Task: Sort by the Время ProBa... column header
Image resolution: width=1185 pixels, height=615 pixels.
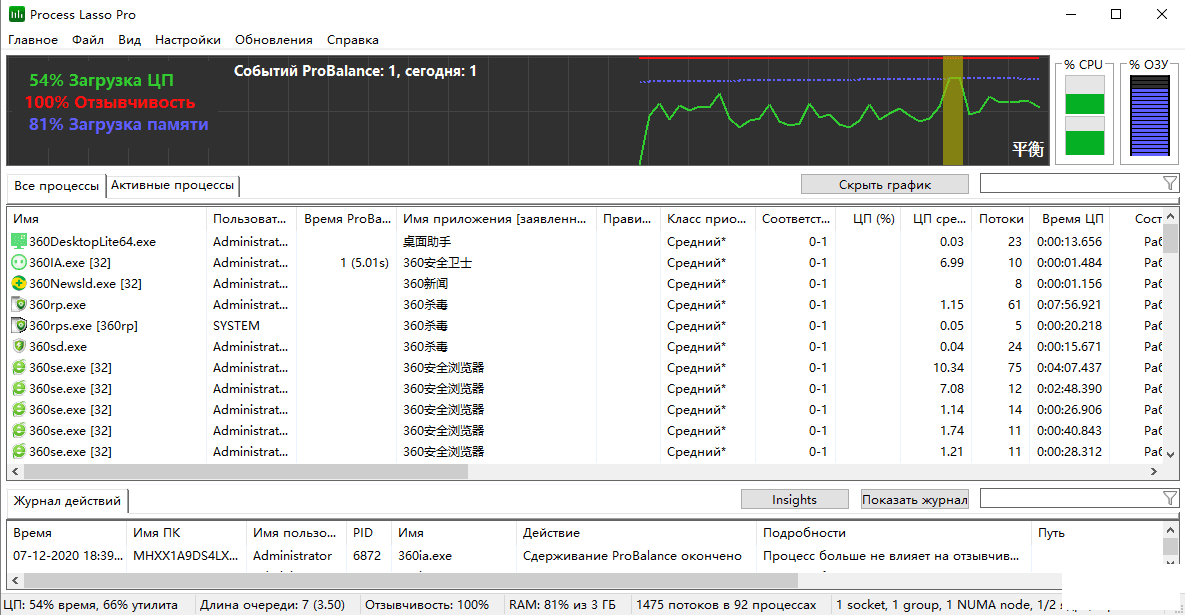Action: [347, 218]
